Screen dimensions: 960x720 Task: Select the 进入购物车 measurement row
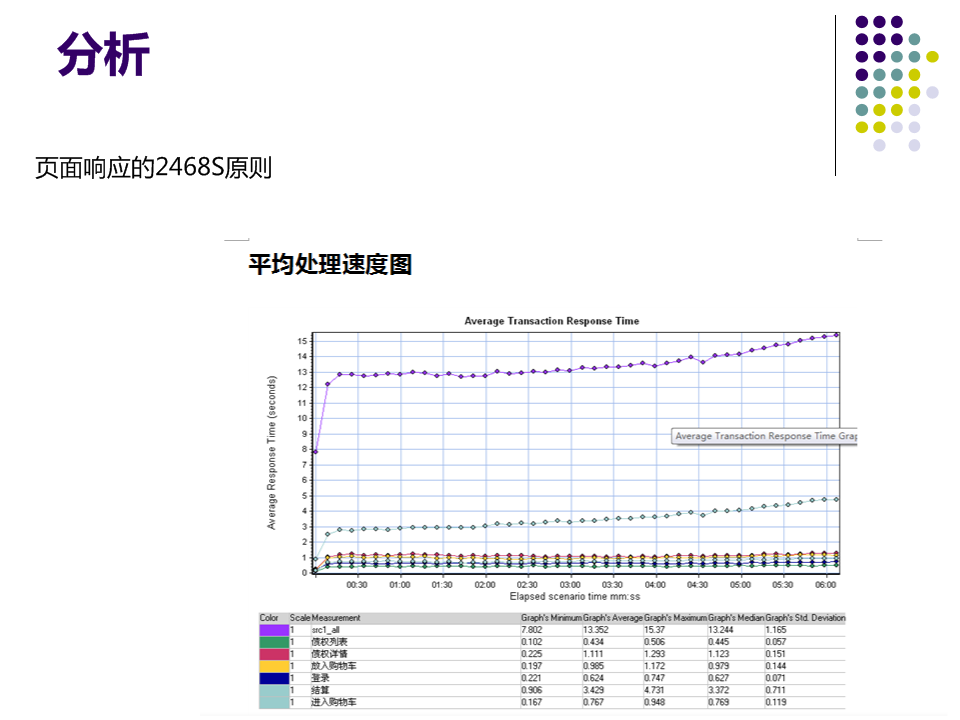[552, 702]
